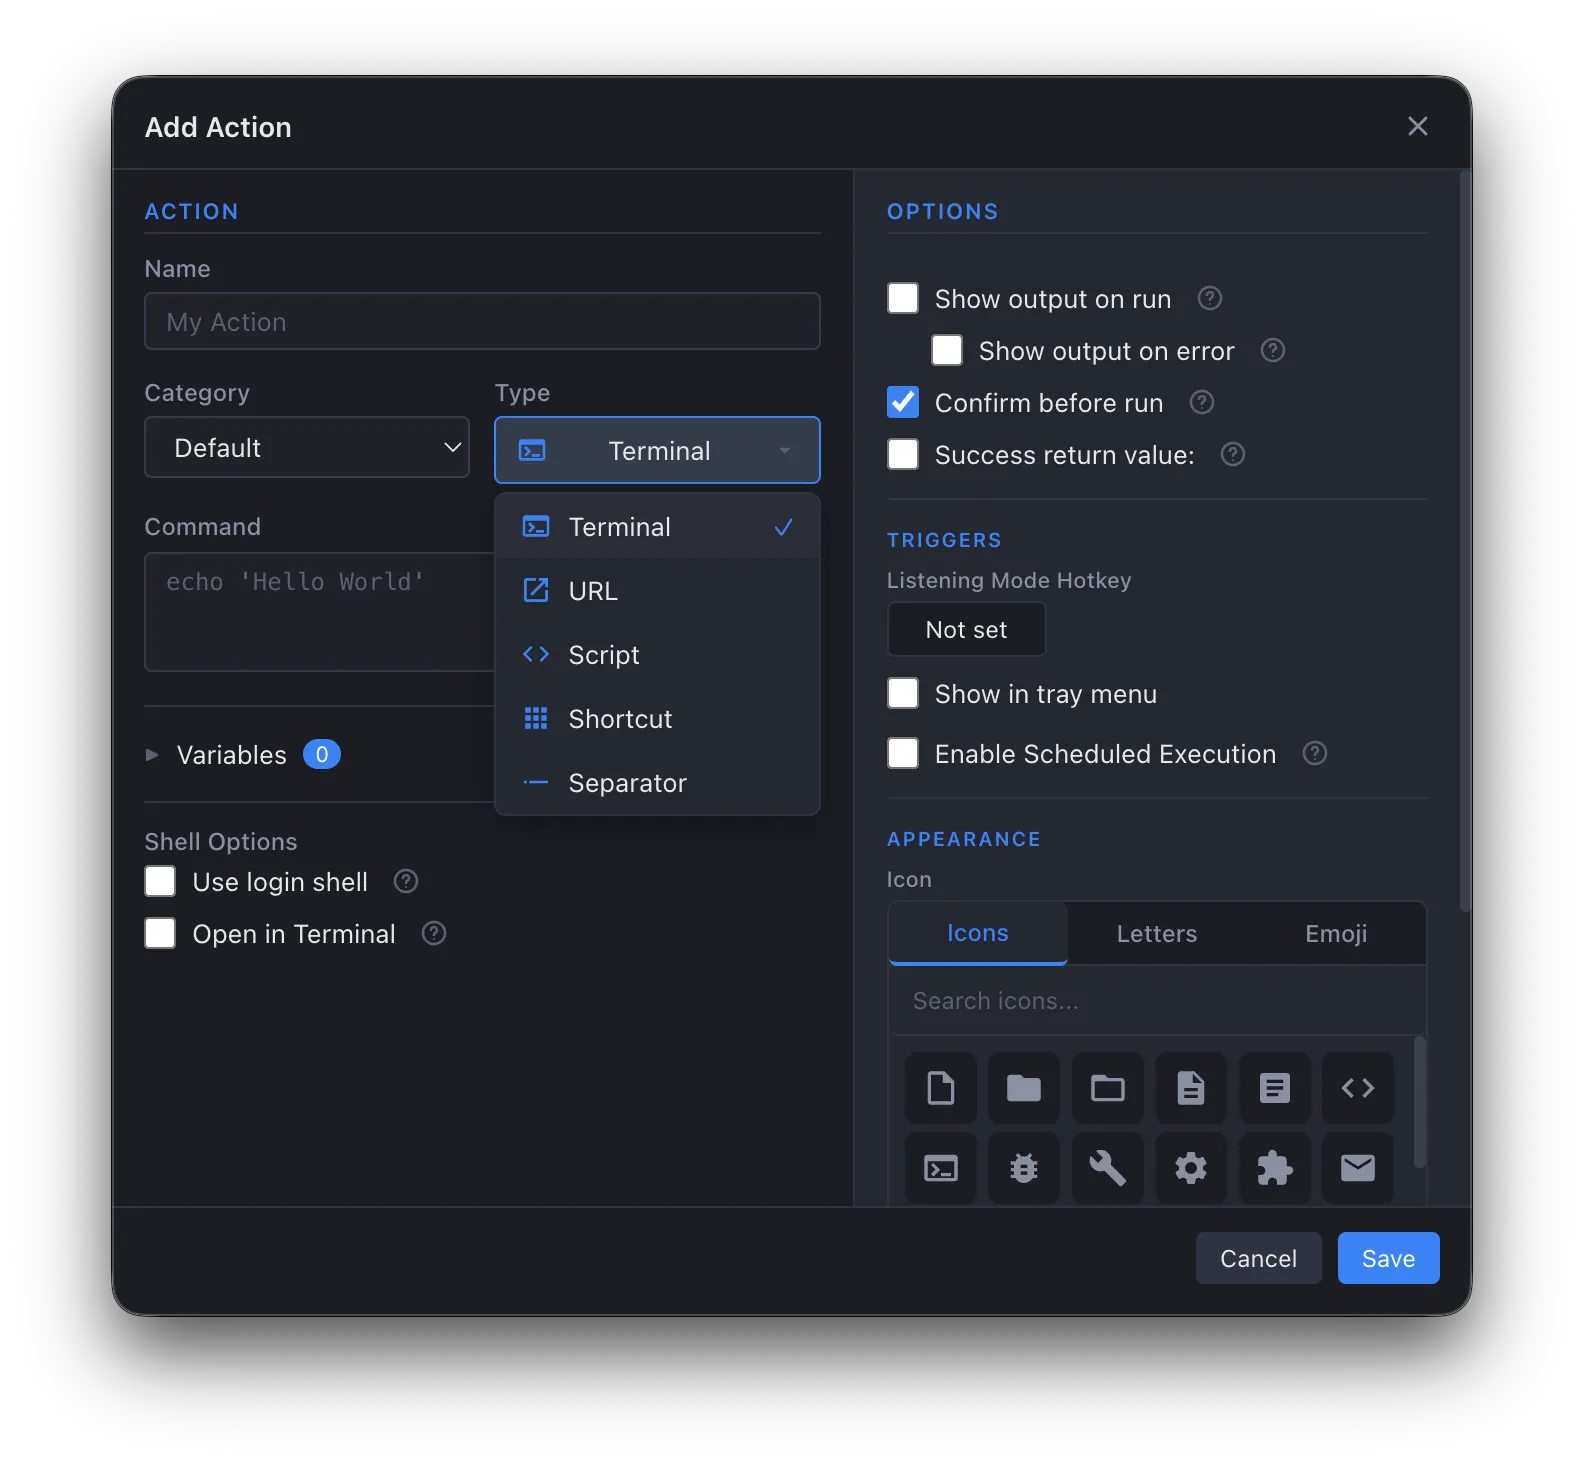This screenshot has width=1584, height=1464.
Task: Enable Success return value checkbox
Action: pyautogui.click(x=903, y=454)
